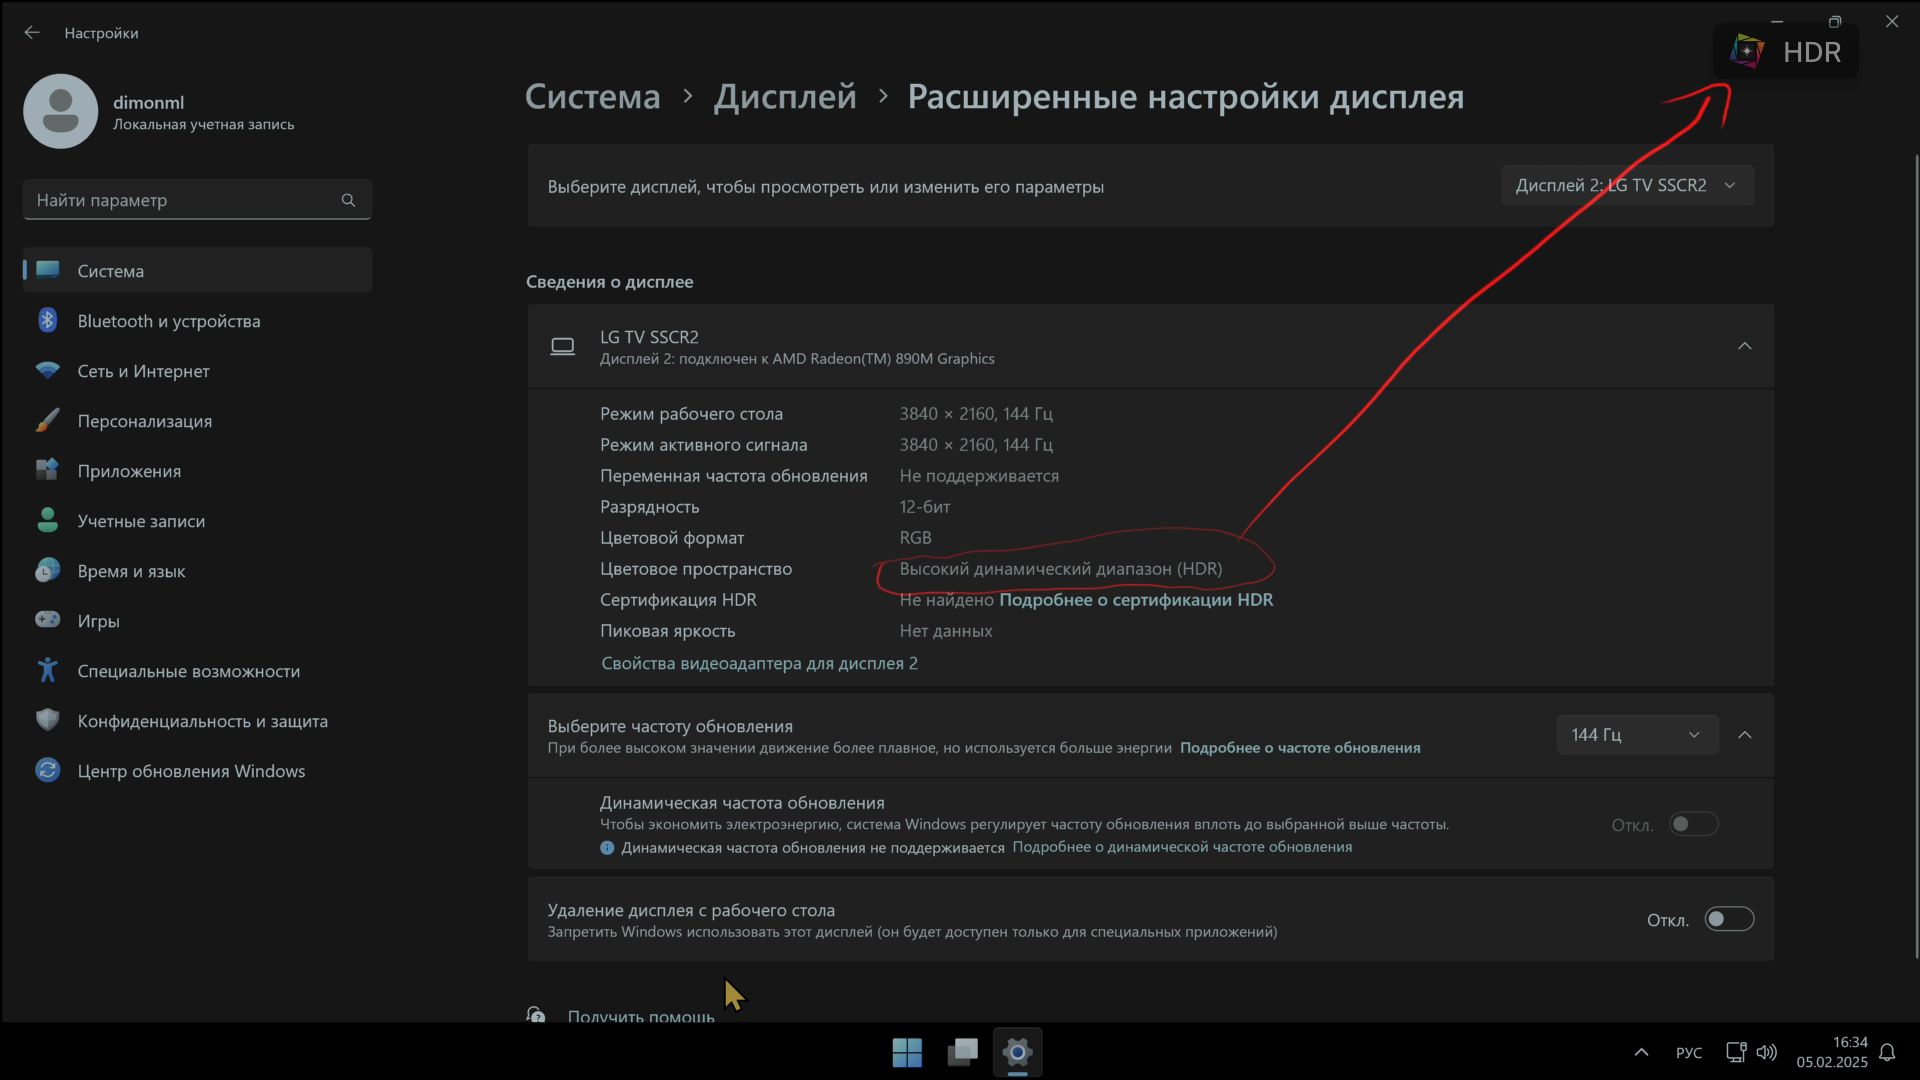The image size is (1920, 1080).
Task: Open Network and Internet via Wi-Fi icon
Action: point(47,371)
